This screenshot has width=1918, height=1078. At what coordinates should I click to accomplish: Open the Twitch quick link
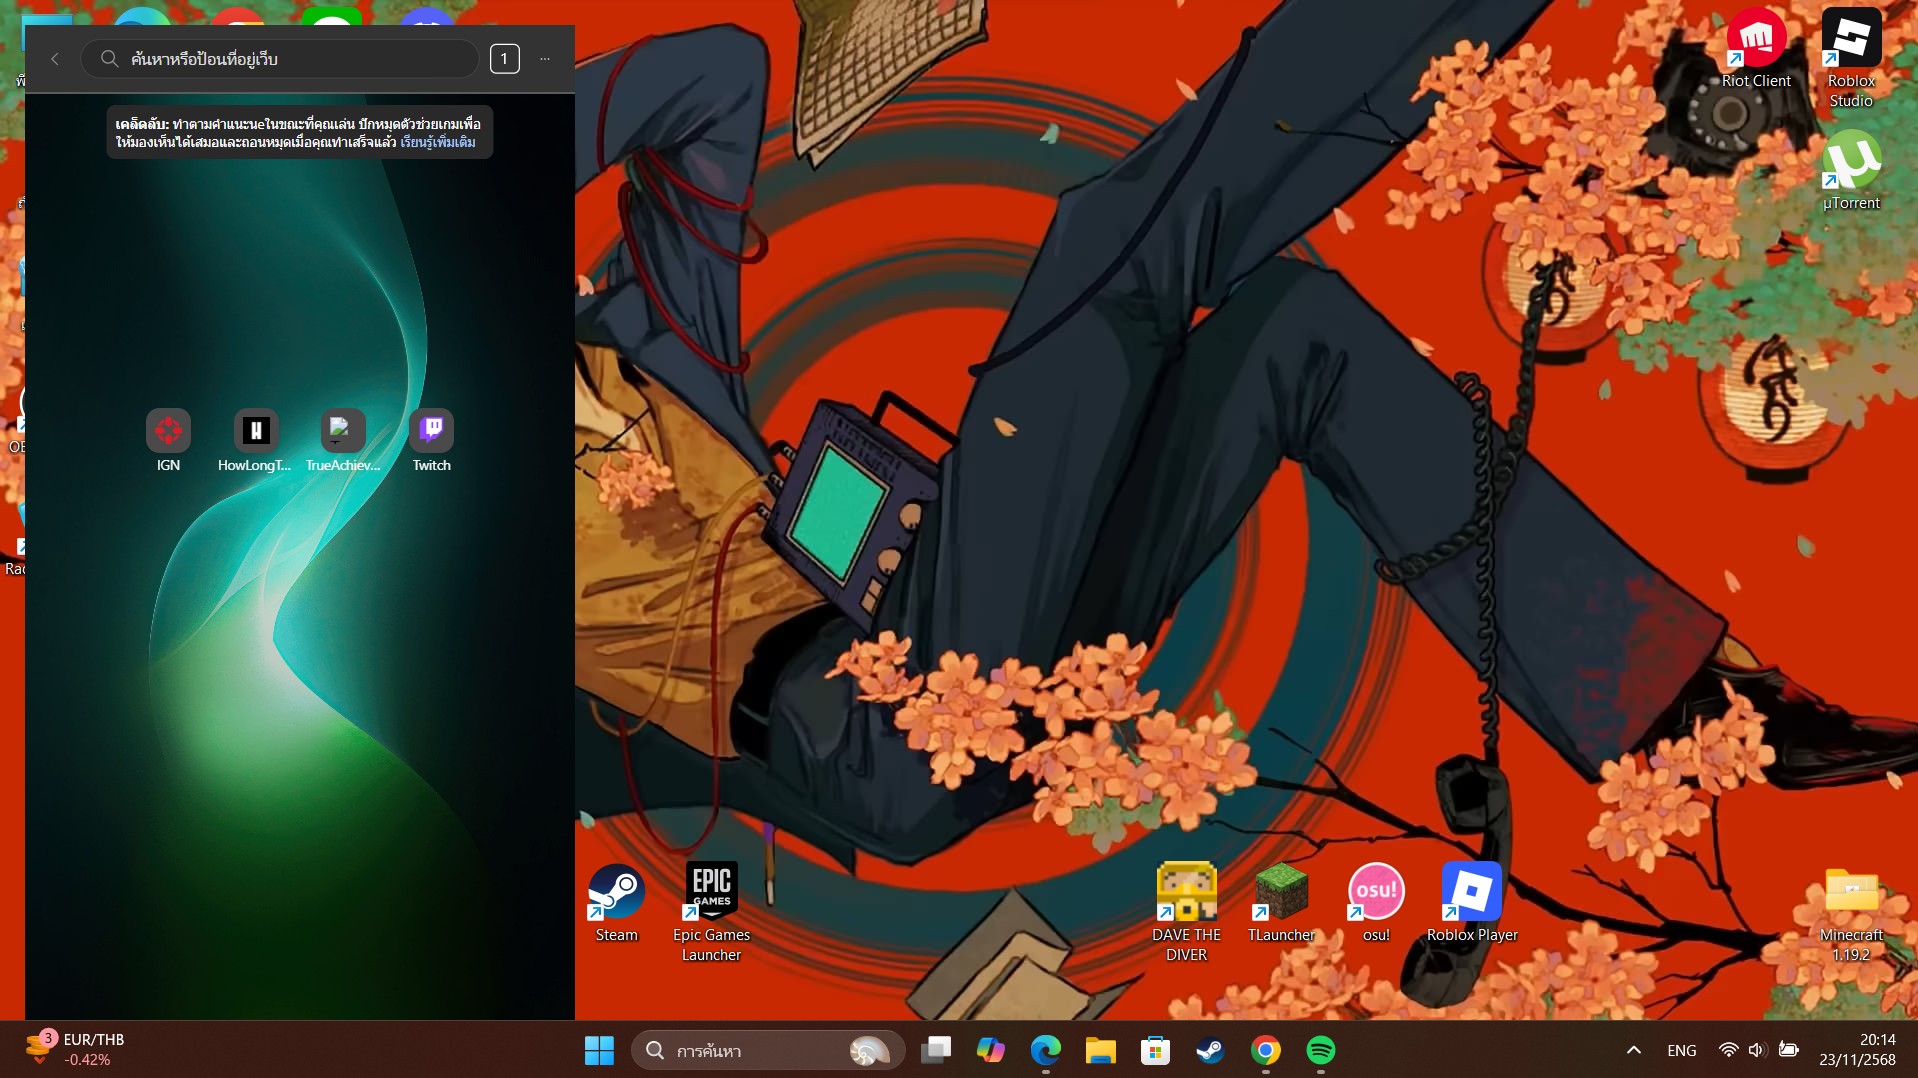click(x=431, y=431)
